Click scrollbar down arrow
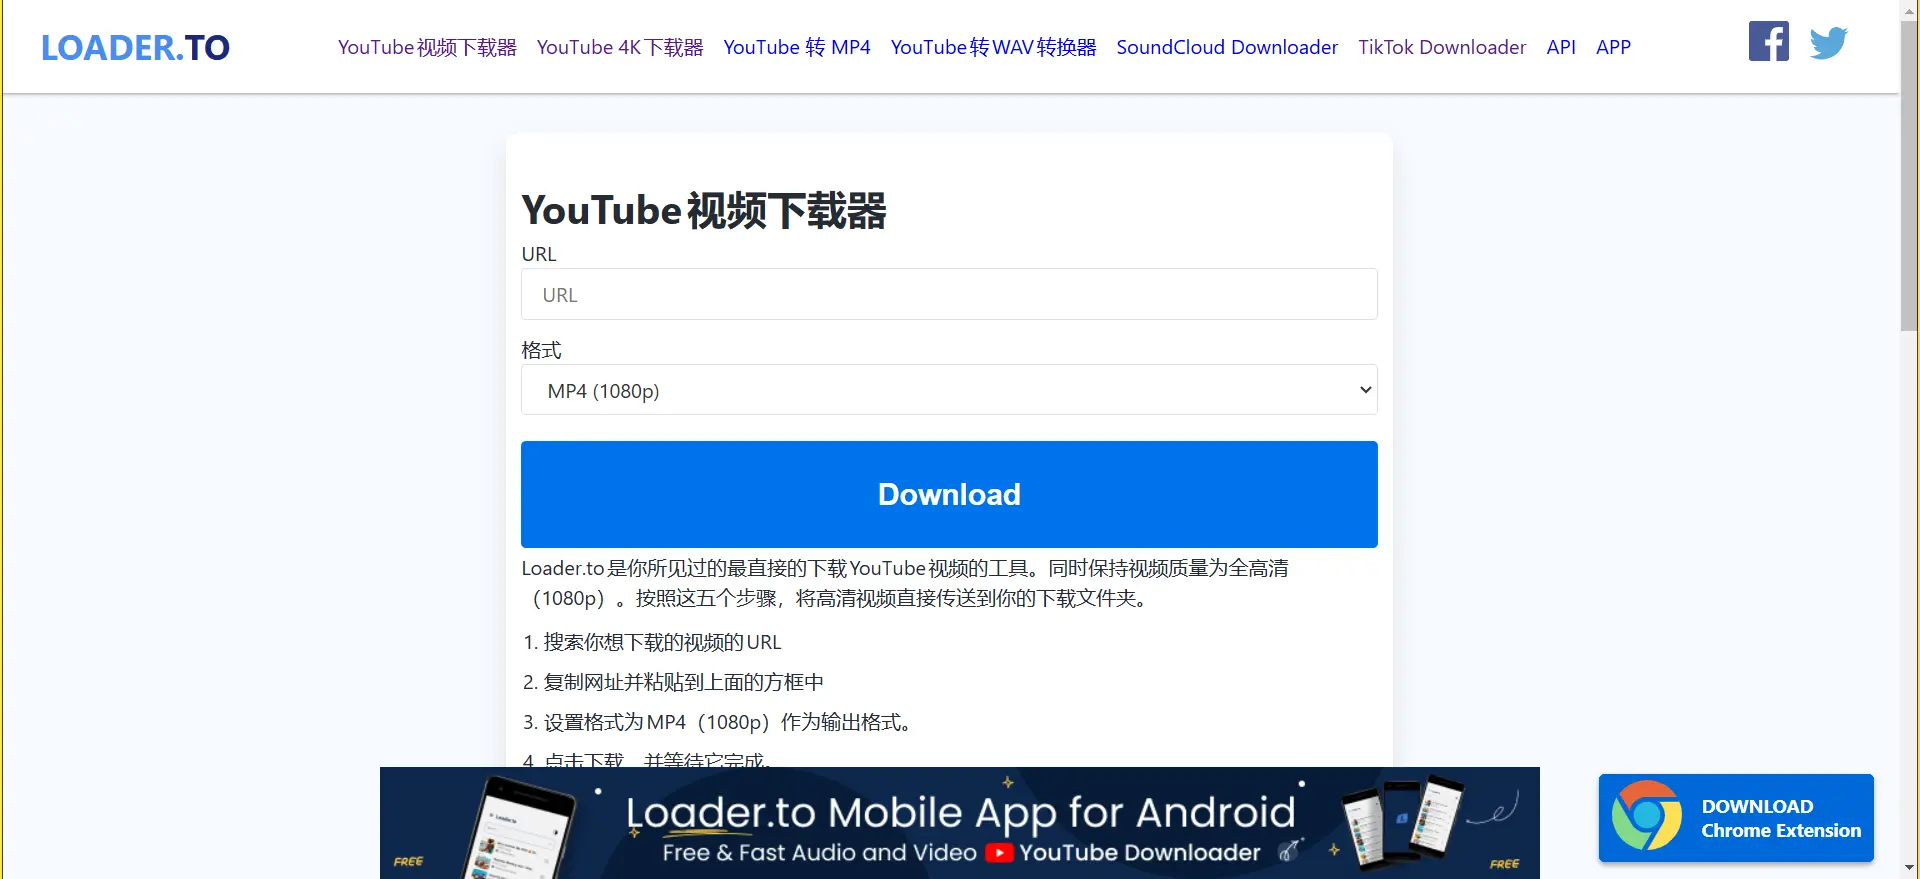This screenshot has height=879, width=1920. (1910, 868)
